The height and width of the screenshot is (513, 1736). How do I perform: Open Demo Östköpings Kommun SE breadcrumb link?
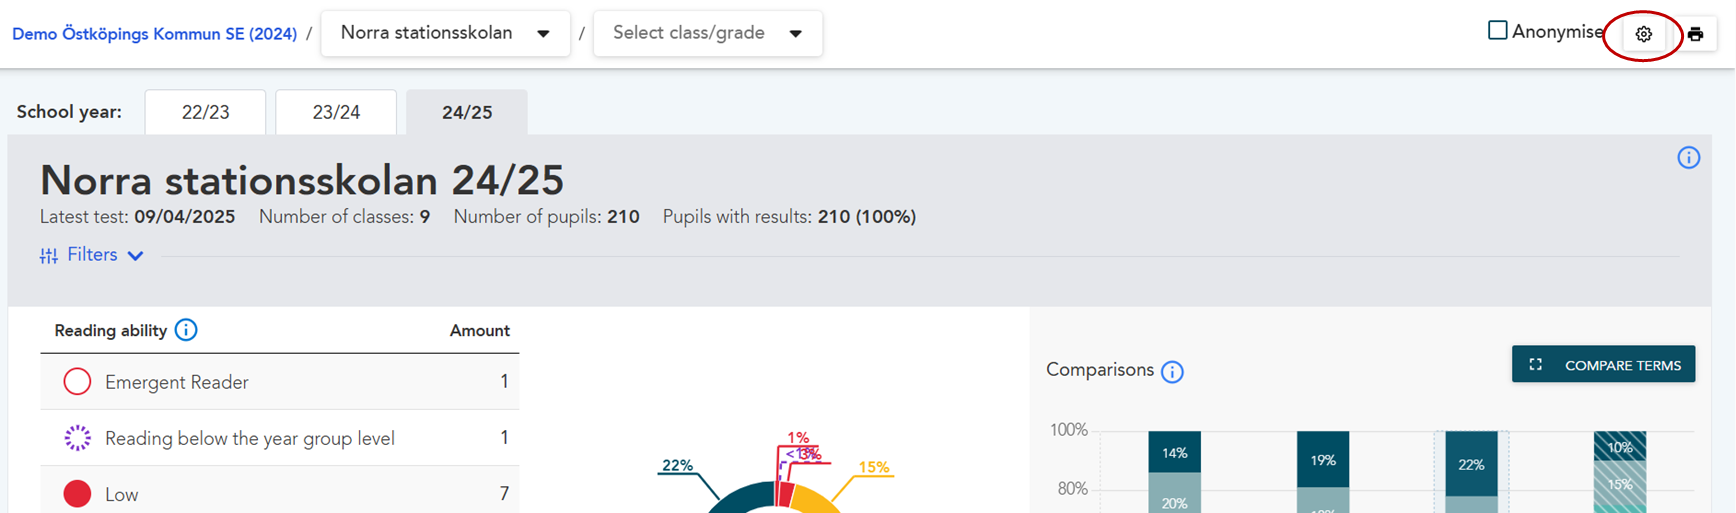pos(154,34)
